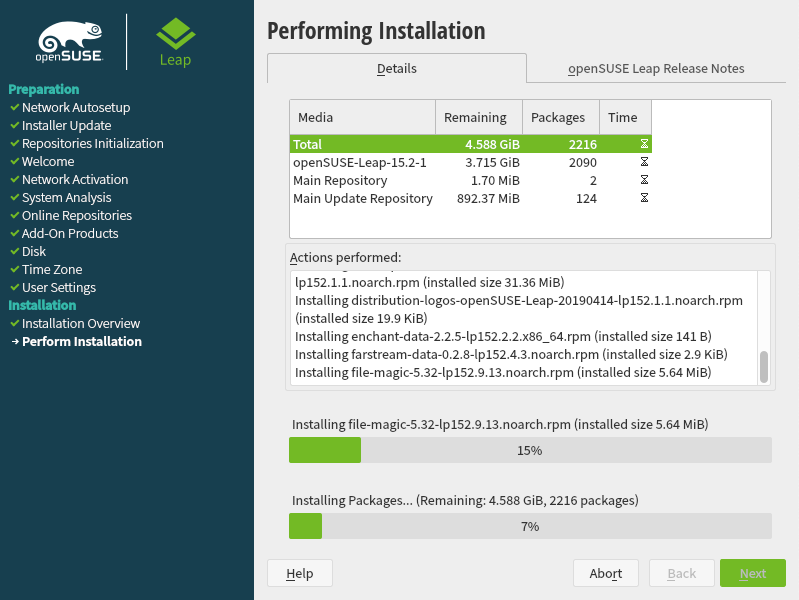
Task: Click the greyed Back button
Action: (x=682, y=573)
